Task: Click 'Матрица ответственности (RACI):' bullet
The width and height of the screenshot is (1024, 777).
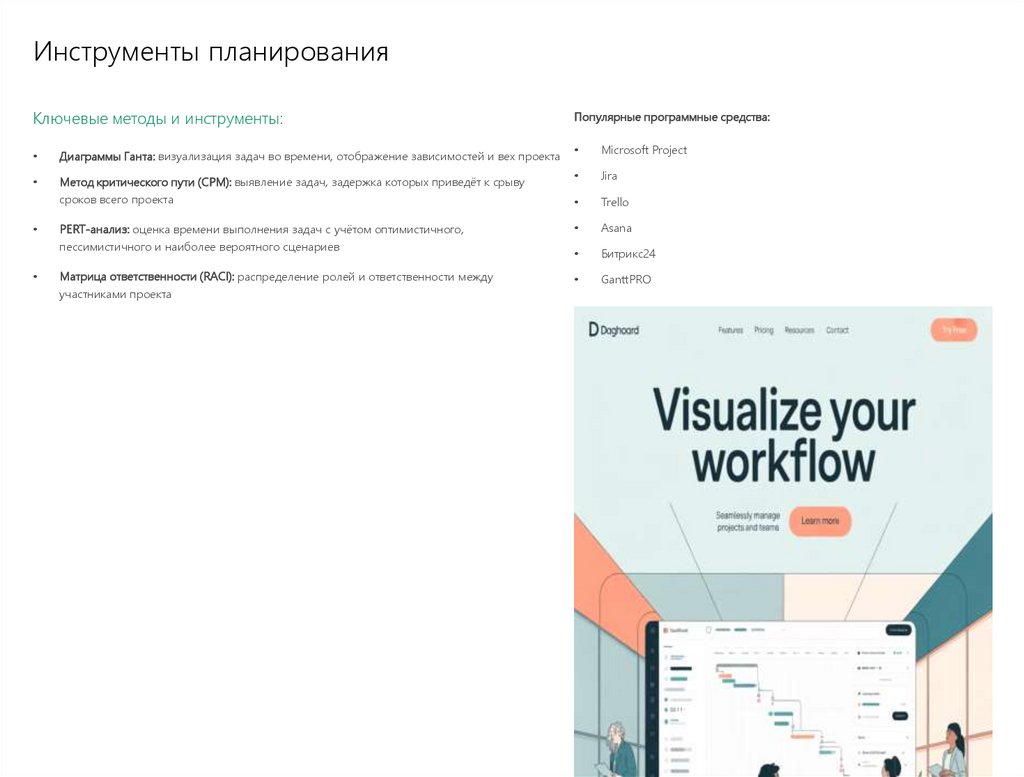Action: [147, 277]
